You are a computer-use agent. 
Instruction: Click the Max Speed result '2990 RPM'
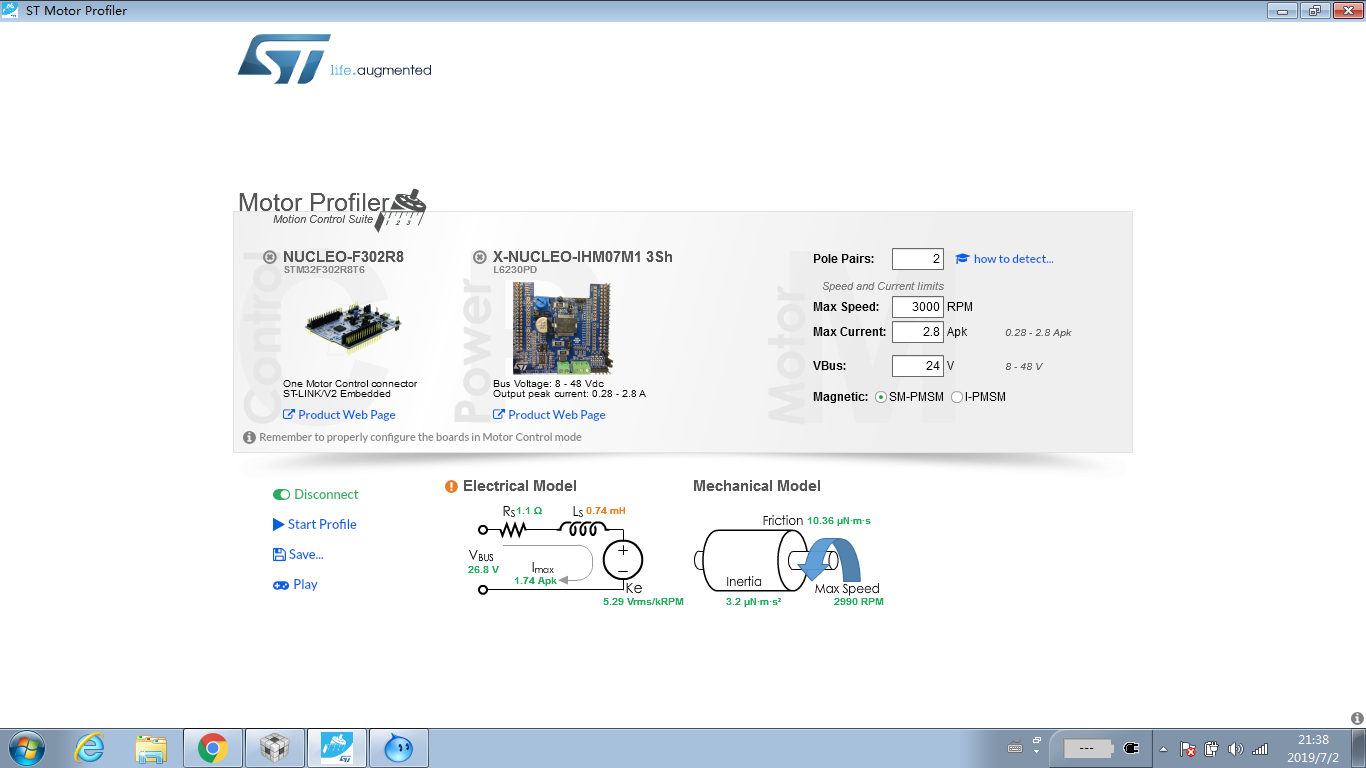pos(858,602)
